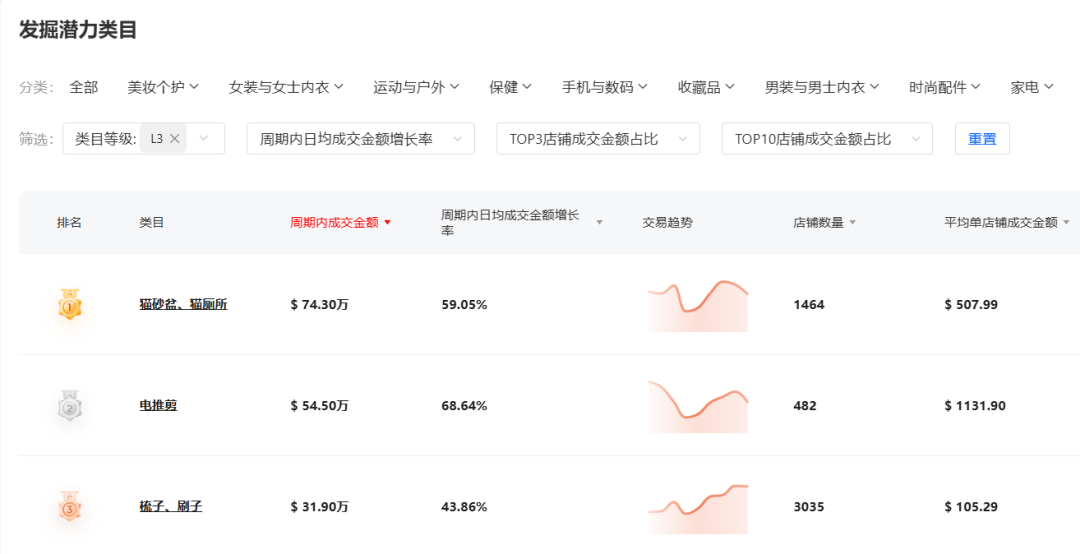Open the 类目等级 filter dropdown

pyautogui.click(x=205, y=139)
